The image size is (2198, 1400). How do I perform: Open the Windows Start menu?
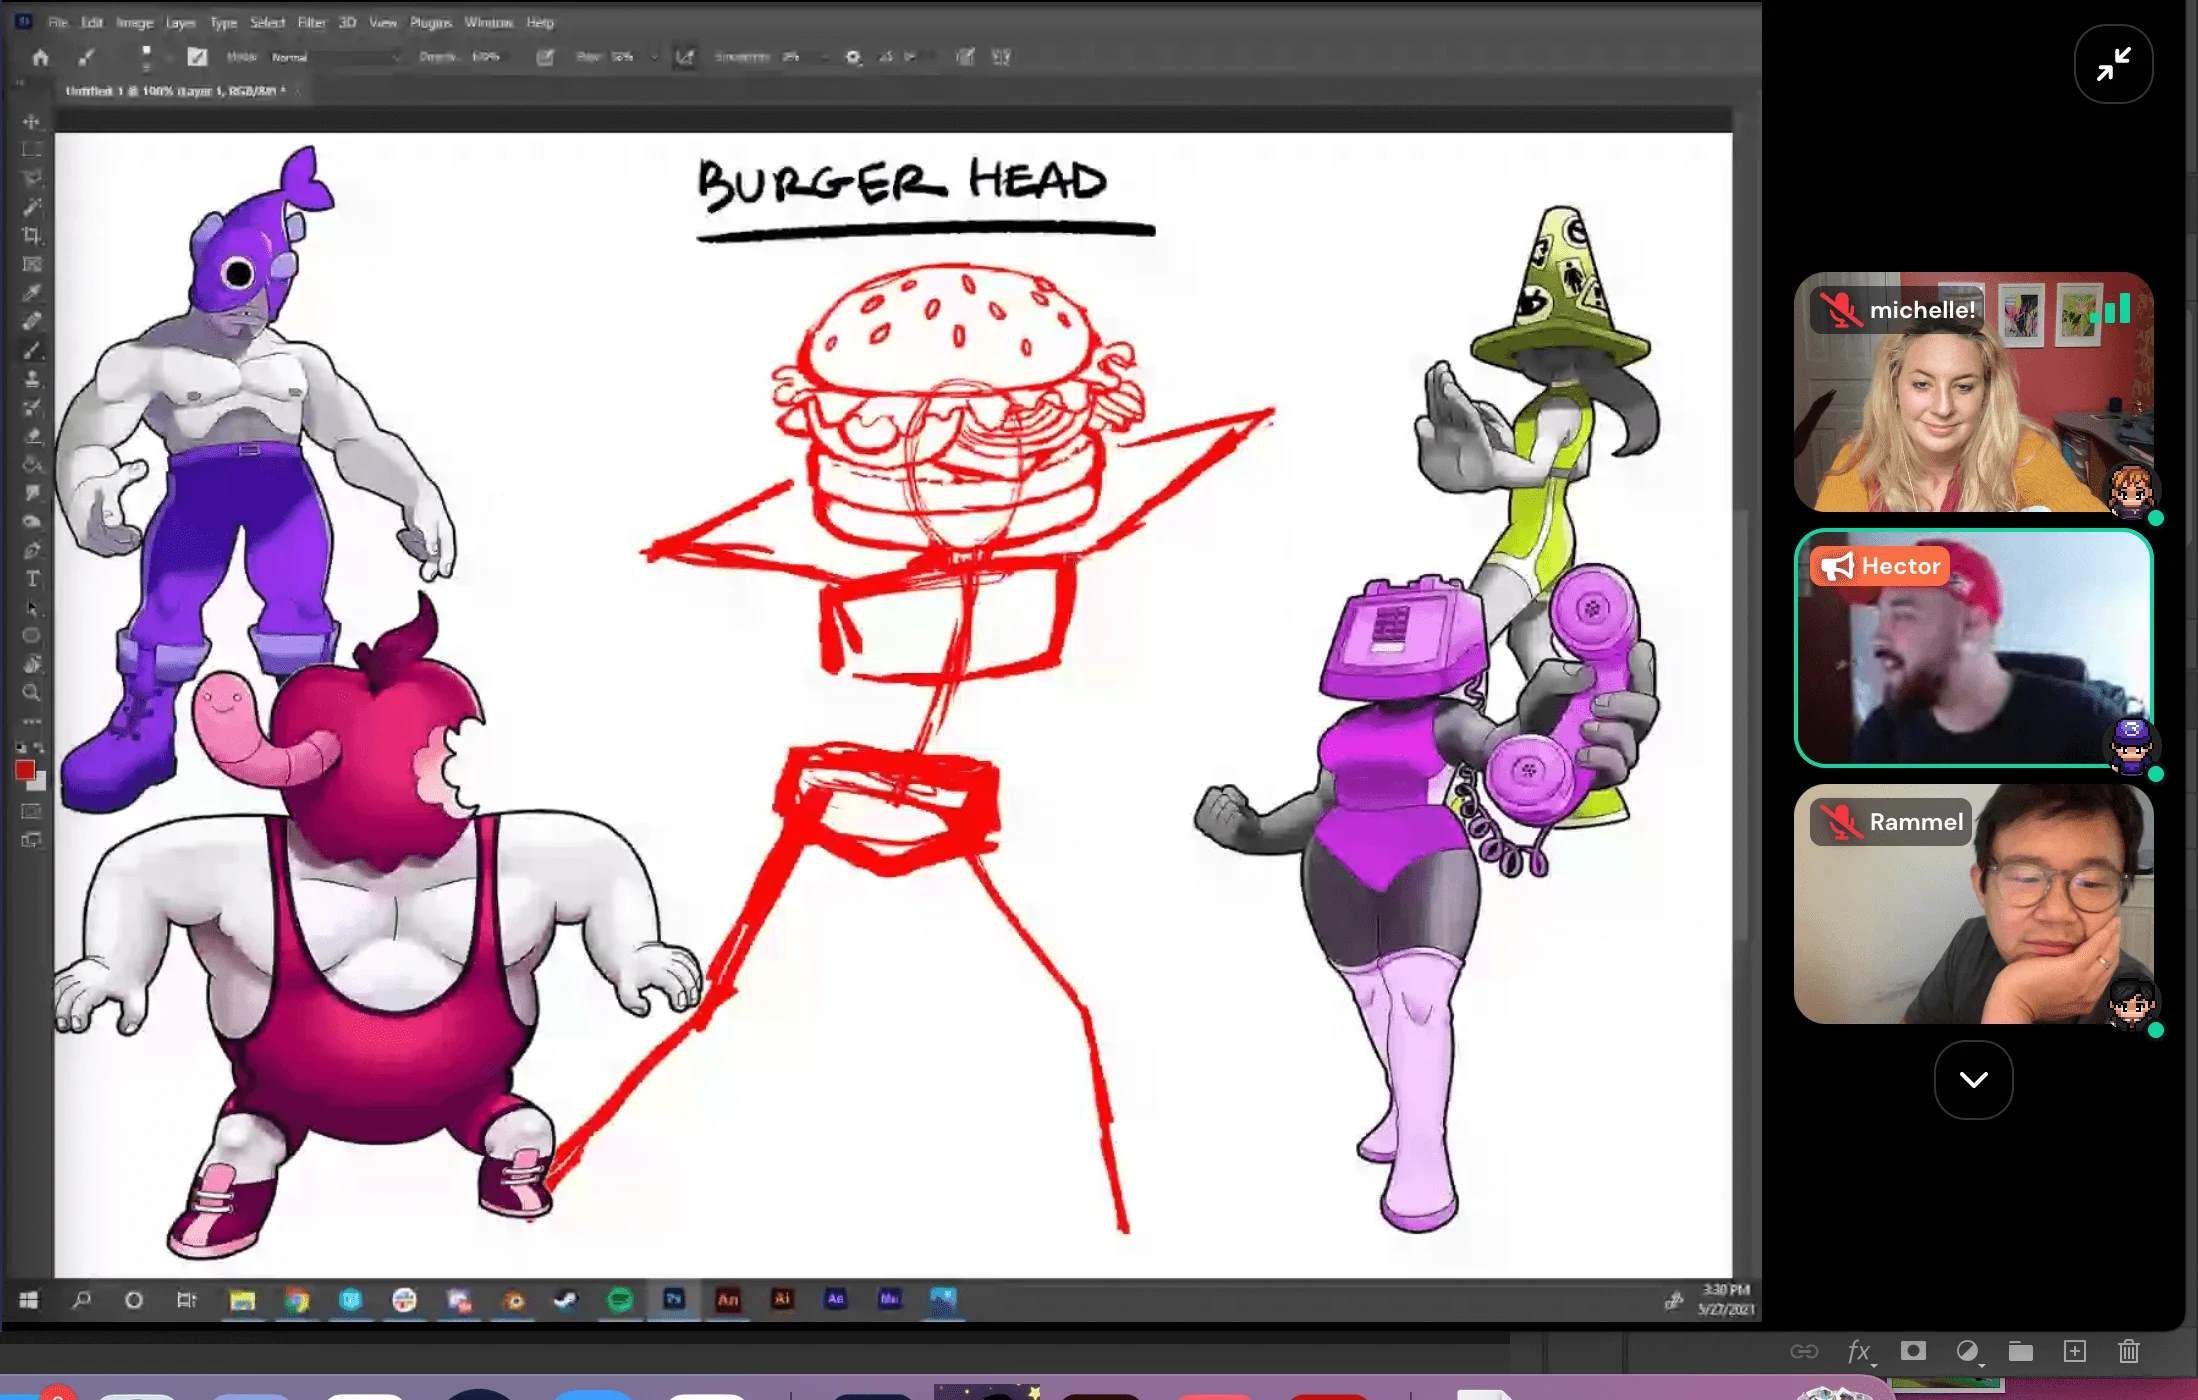28,1300
